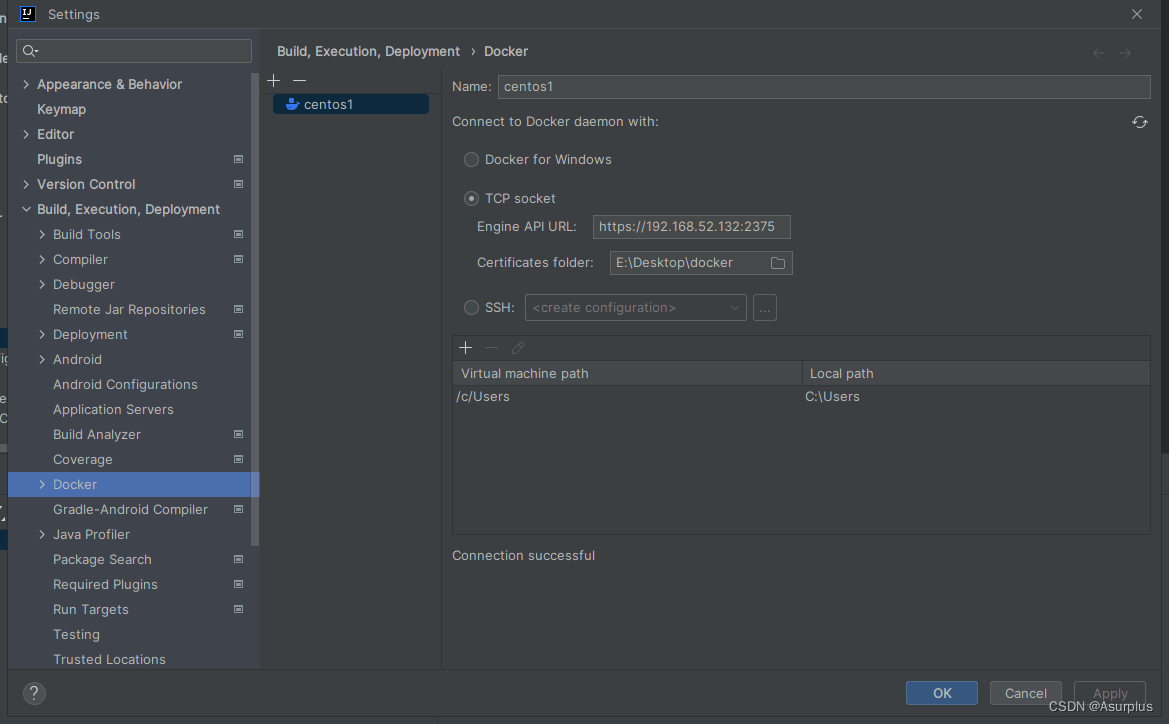Navigate forward with the right arrow icon
Viewport: 1169px width, 724px height.
tap(1125, 52)
